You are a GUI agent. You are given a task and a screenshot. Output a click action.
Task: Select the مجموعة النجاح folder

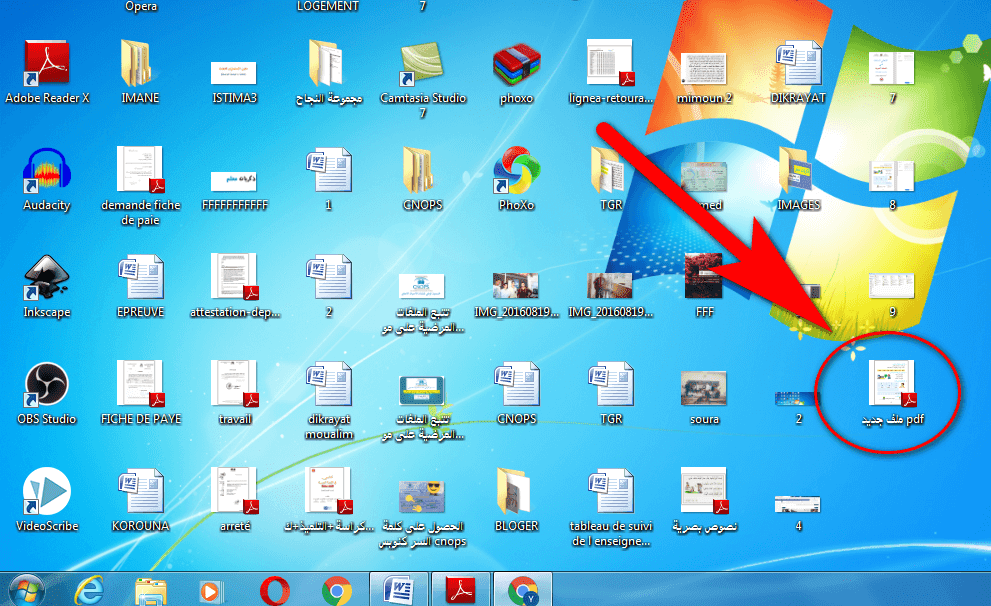(x=325, y=63)
